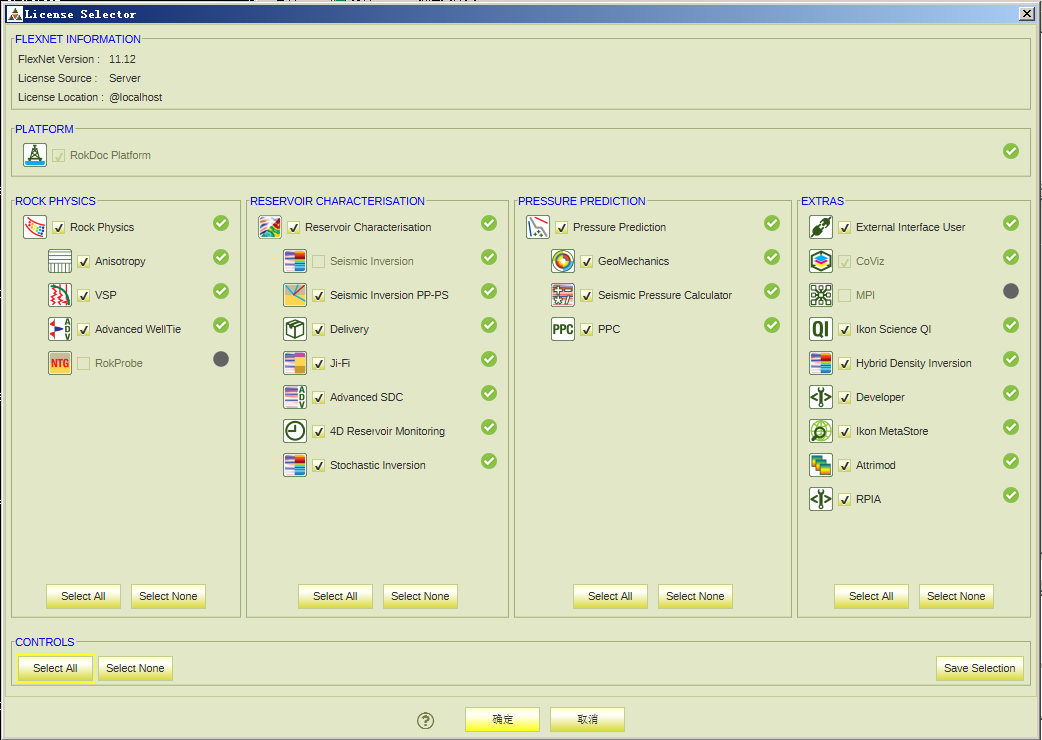Confirm with the 确定 button
Screen dimensions: 1042x740
[502, 719]
